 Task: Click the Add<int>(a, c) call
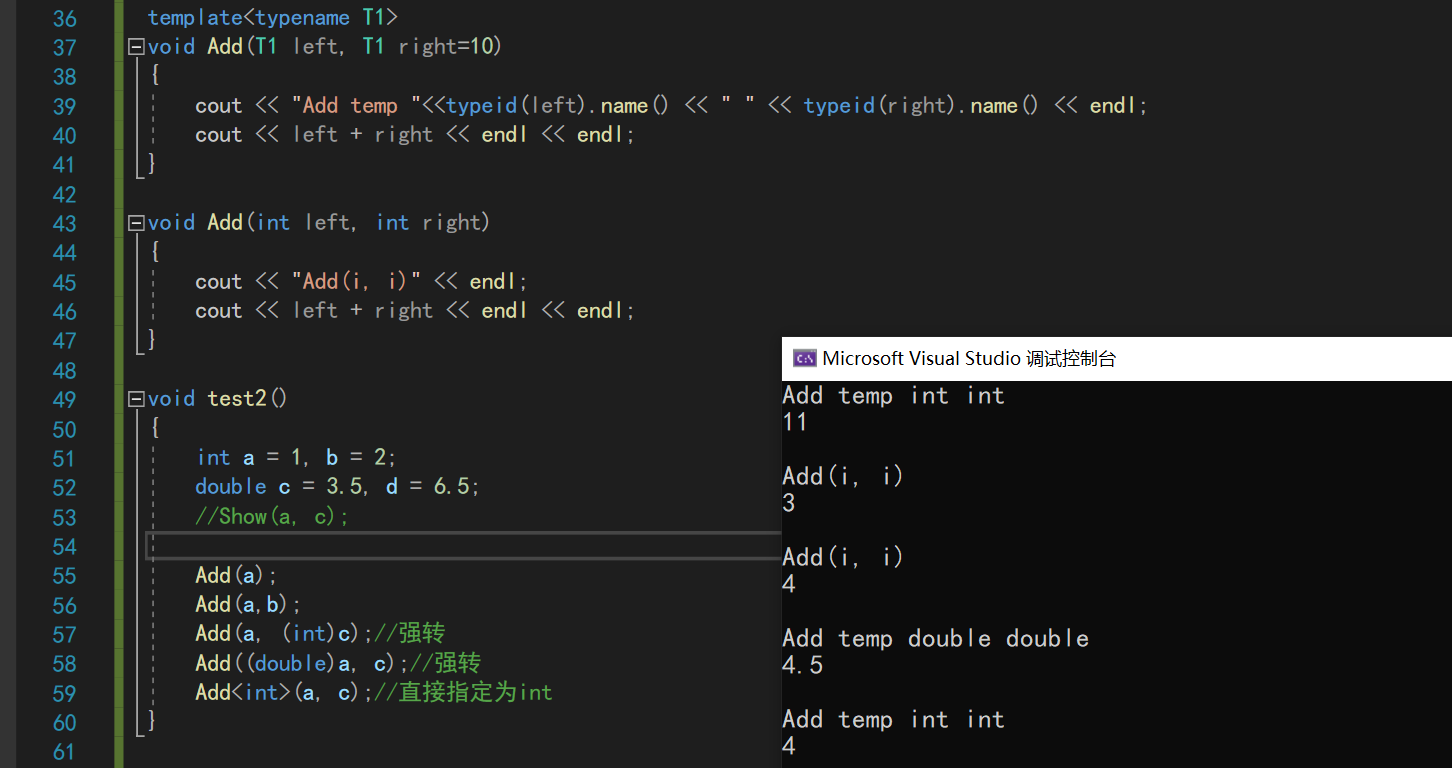point(284,692)
